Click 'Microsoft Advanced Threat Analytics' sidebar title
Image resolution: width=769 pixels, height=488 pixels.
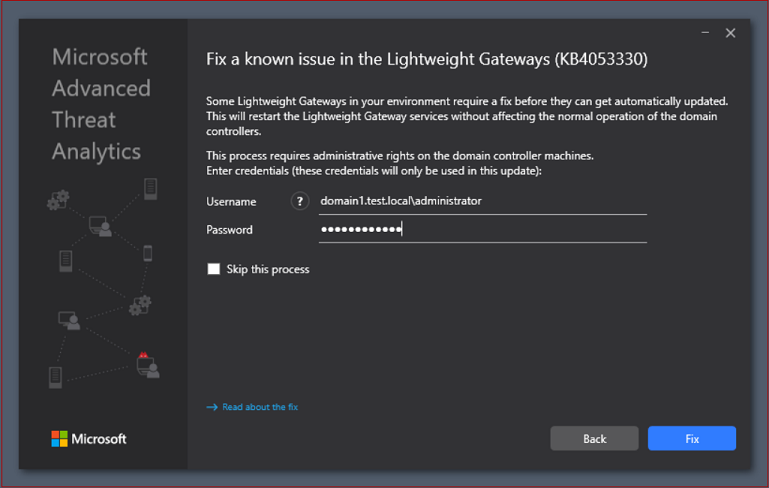click(101, 104)
